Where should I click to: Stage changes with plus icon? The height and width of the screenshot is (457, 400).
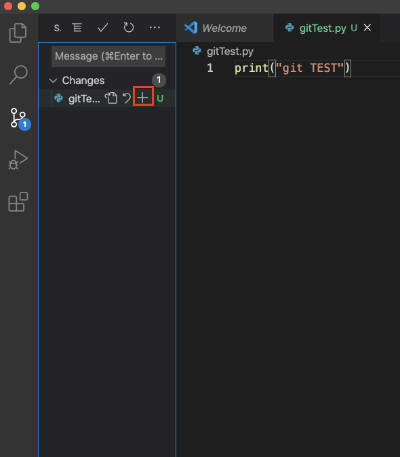(143, 98)
